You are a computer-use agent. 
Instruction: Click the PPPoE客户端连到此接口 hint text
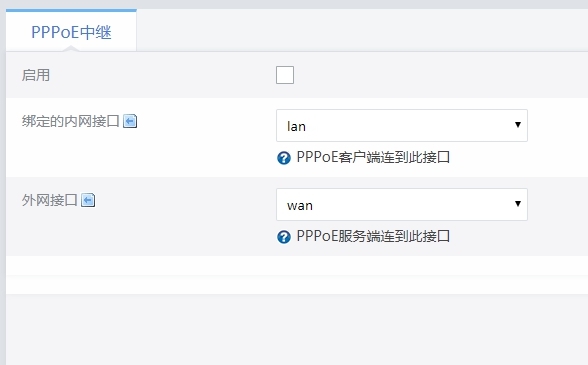(373, 157)
